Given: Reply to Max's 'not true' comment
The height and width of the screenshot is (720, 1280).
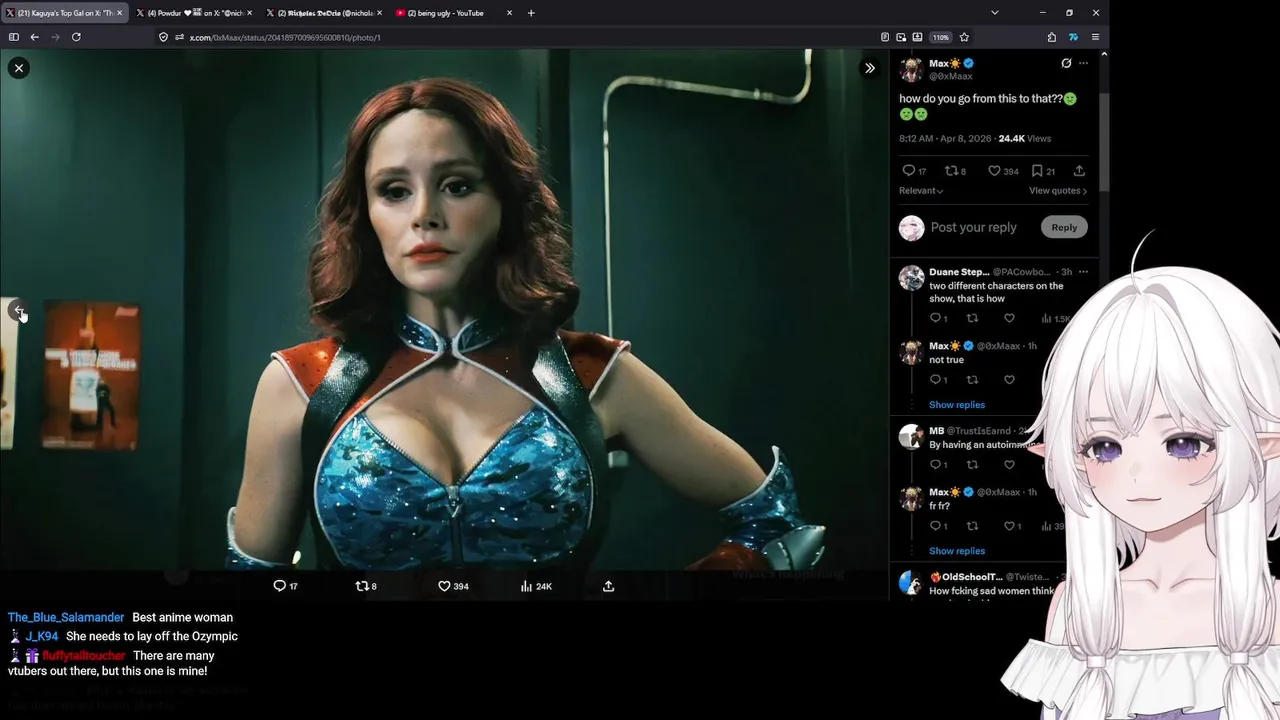Looking at the screenshot, I should click(x=936, y=379).
